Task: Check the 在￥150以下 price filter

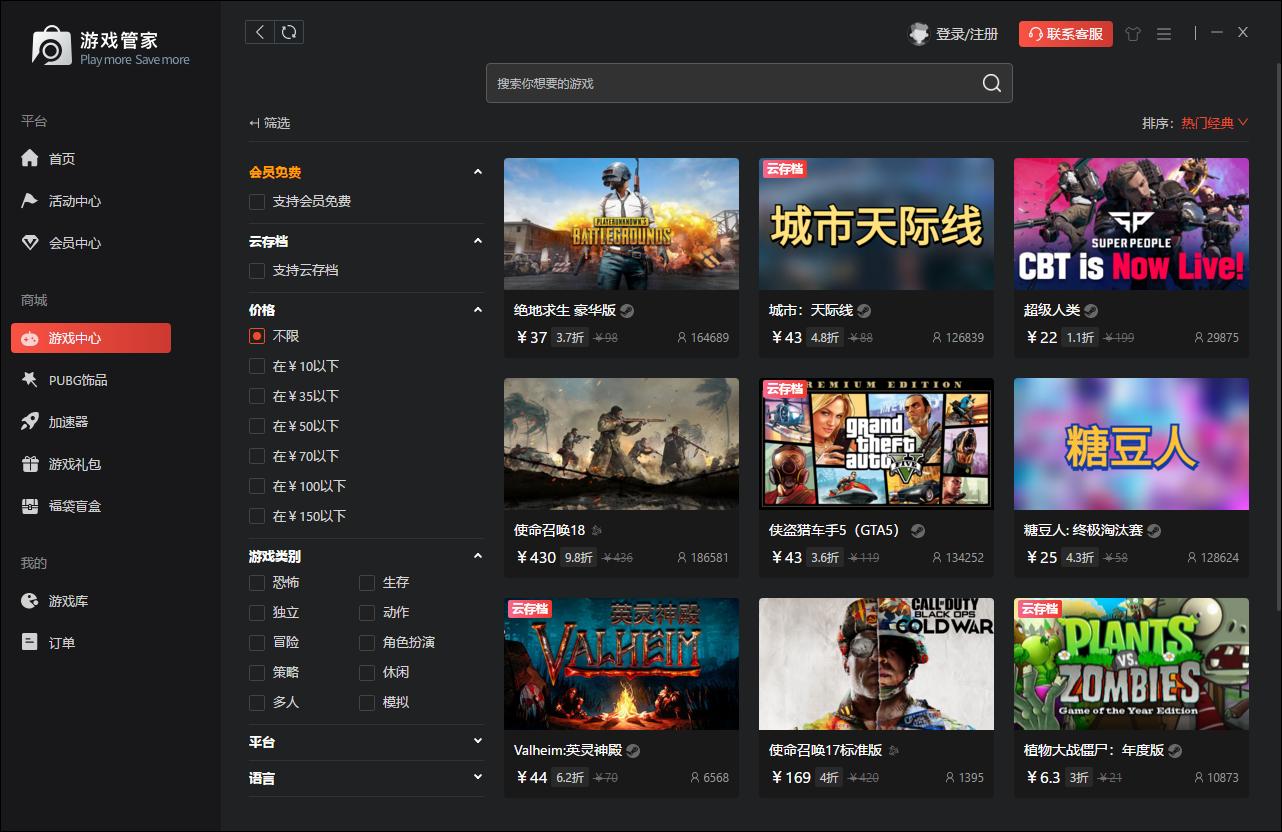Action: point(257,516)
